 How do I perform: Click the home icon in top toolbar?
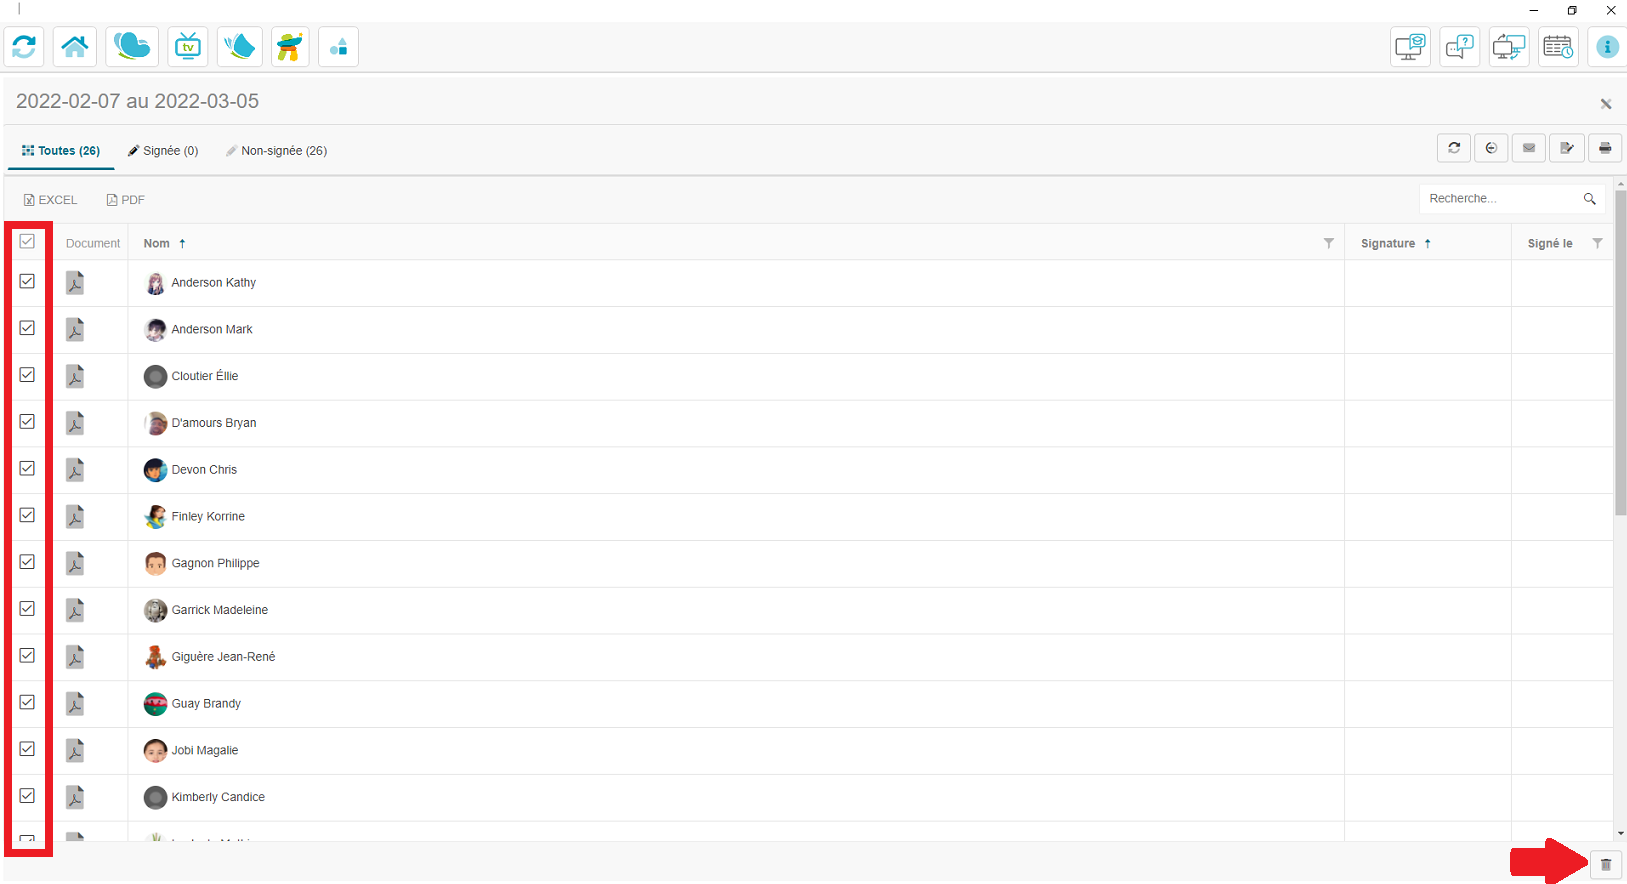[x=75, y=47]
